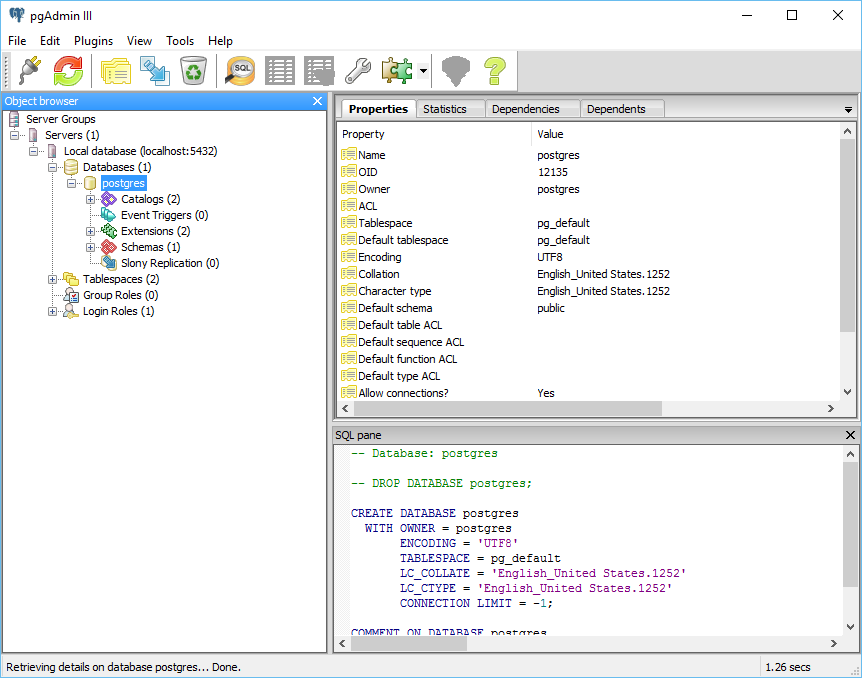Click the Server Groups icon
Viewport: 862px width, 678px height.
[14, 119]
